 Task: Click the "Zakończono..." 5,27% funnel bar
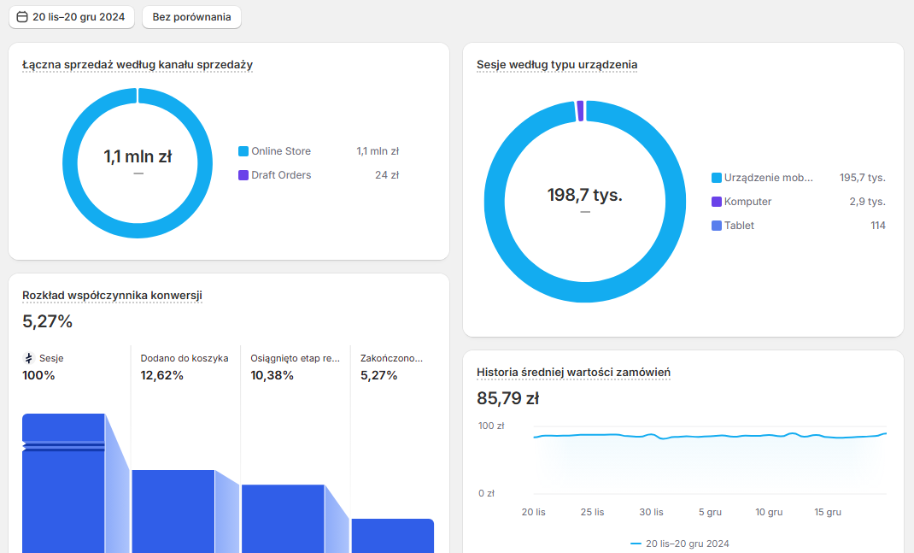tap(392, 535)
